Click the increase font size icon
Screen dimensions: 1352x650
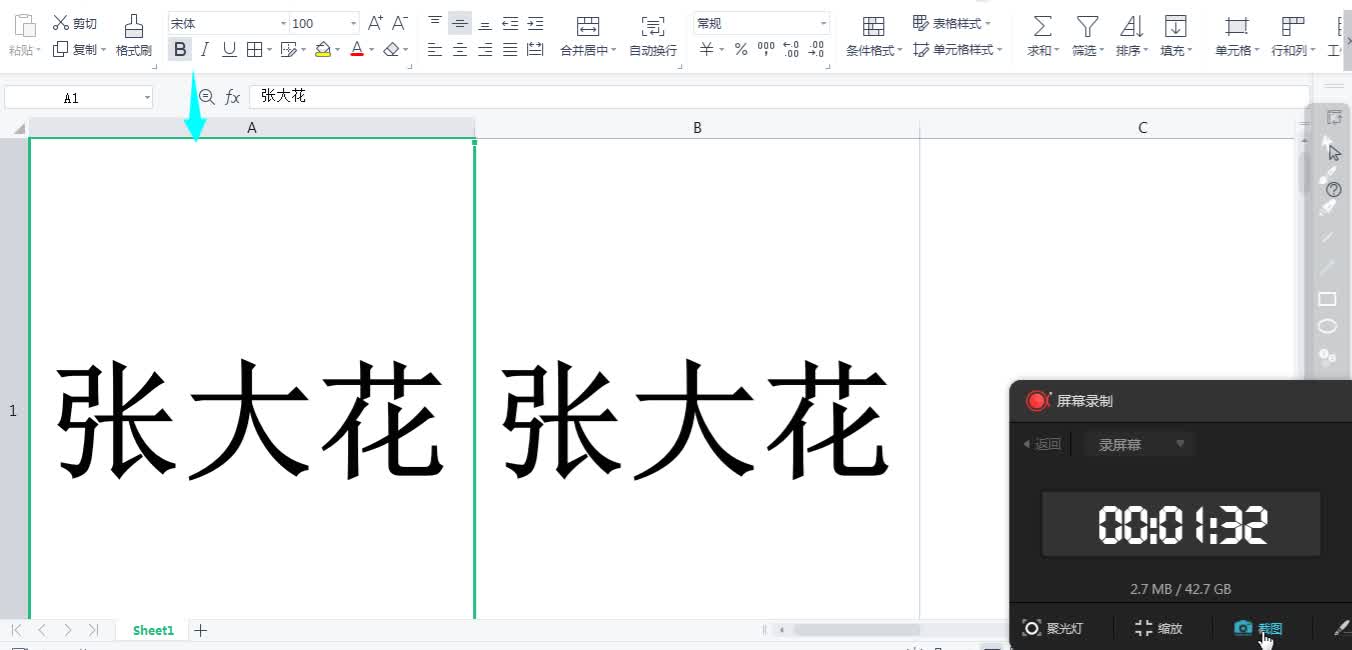(x=375, y=23)
